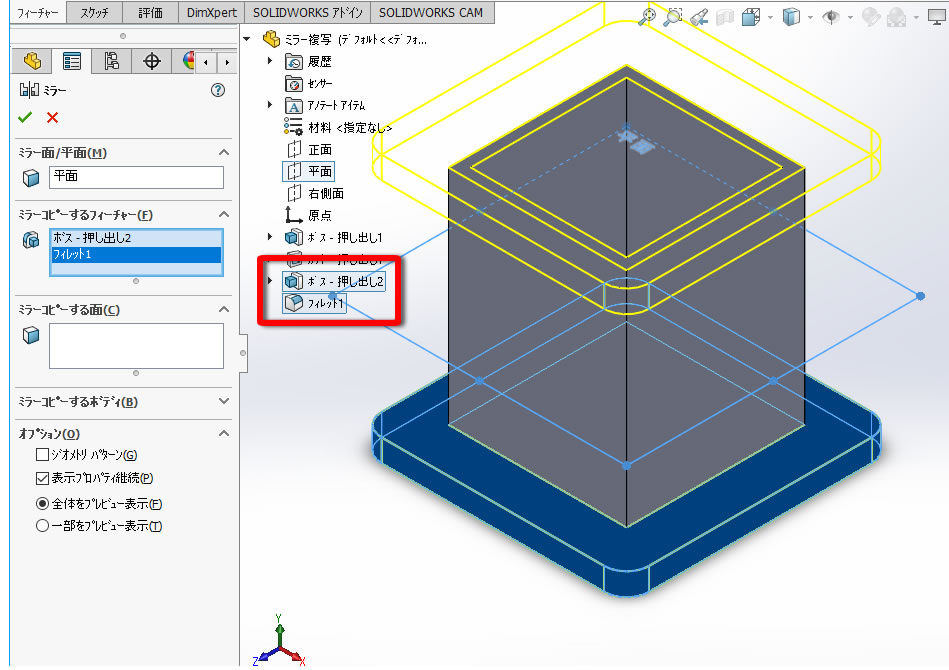This screenshot has width=949, height=670.
Task: Open the mirror help question mark
Action: tap(218, 90)
